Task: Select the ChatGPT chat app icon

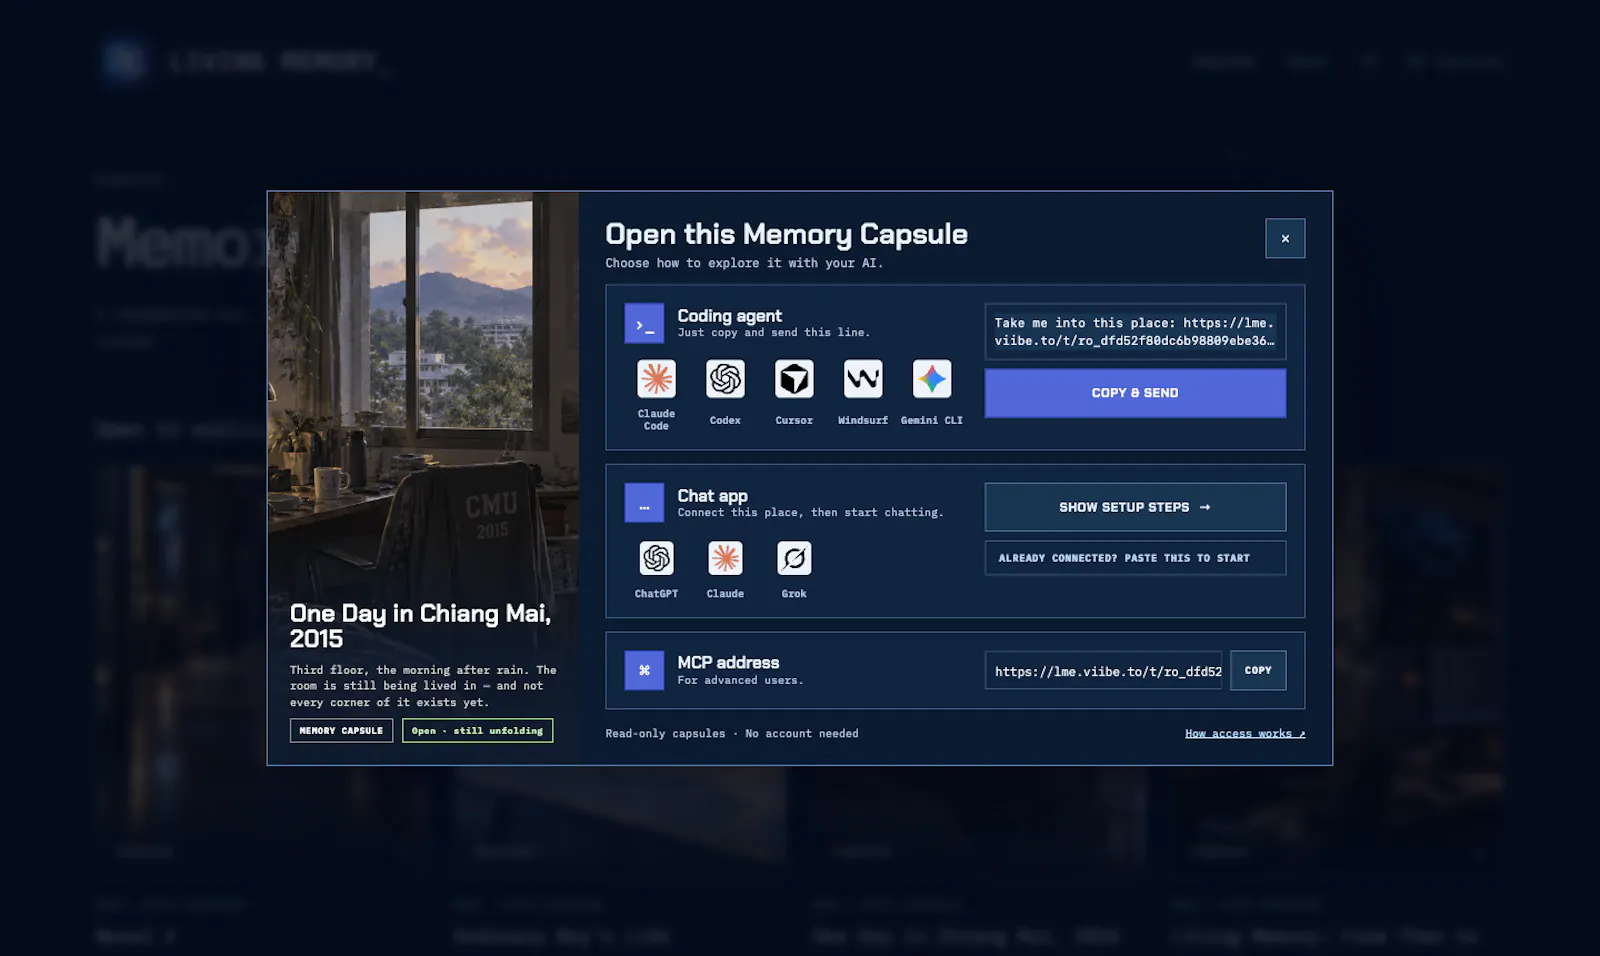Action: [x=656, y=558]
